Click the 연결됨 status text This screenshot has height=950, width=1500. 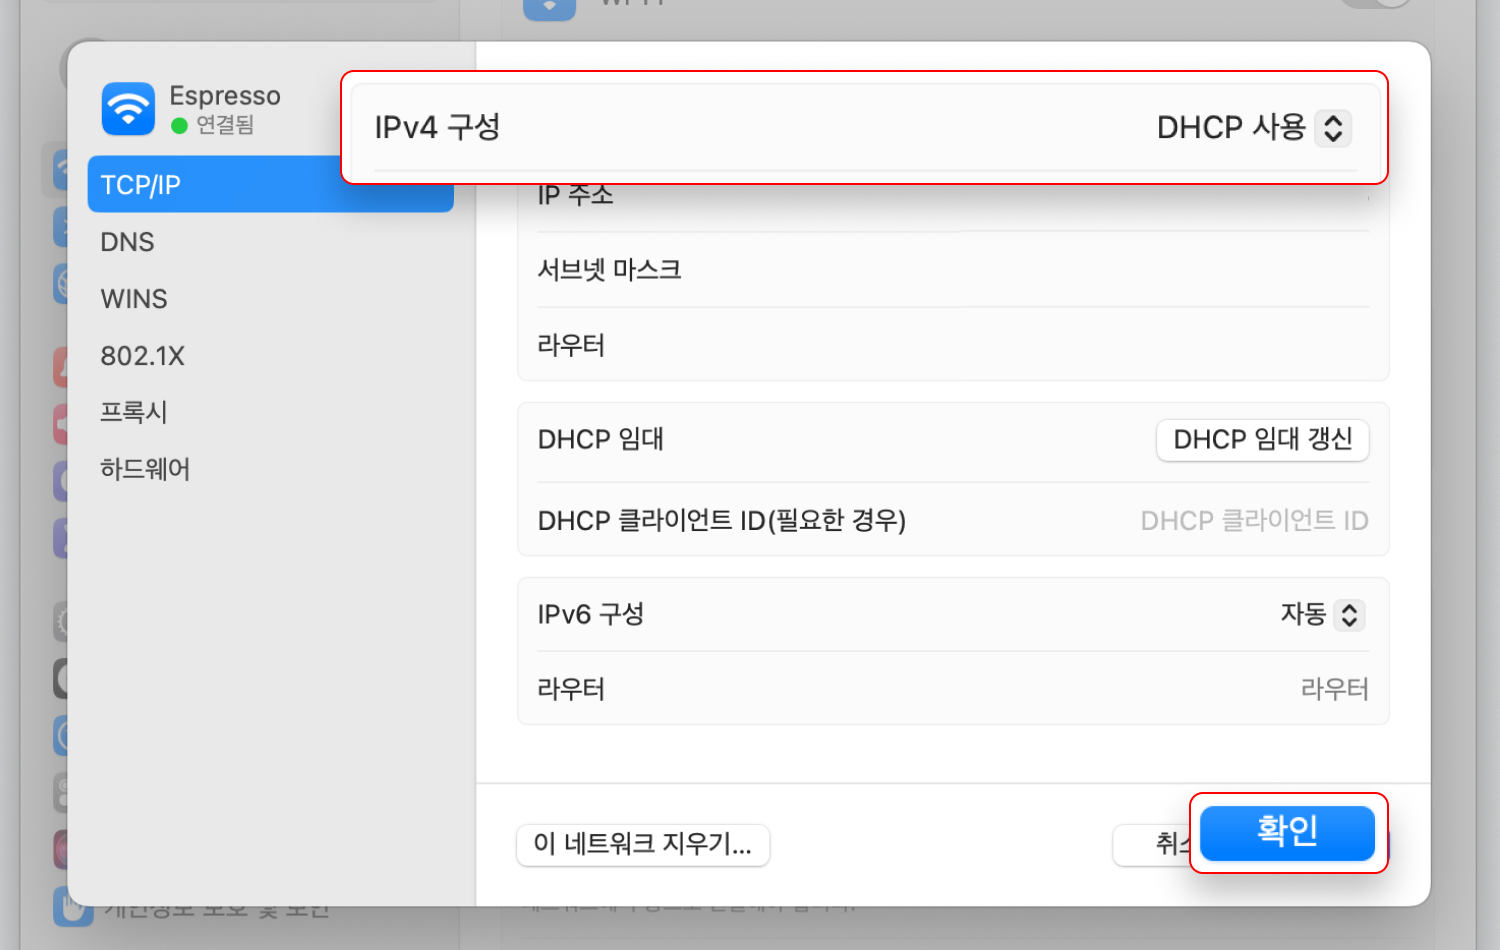225,125
